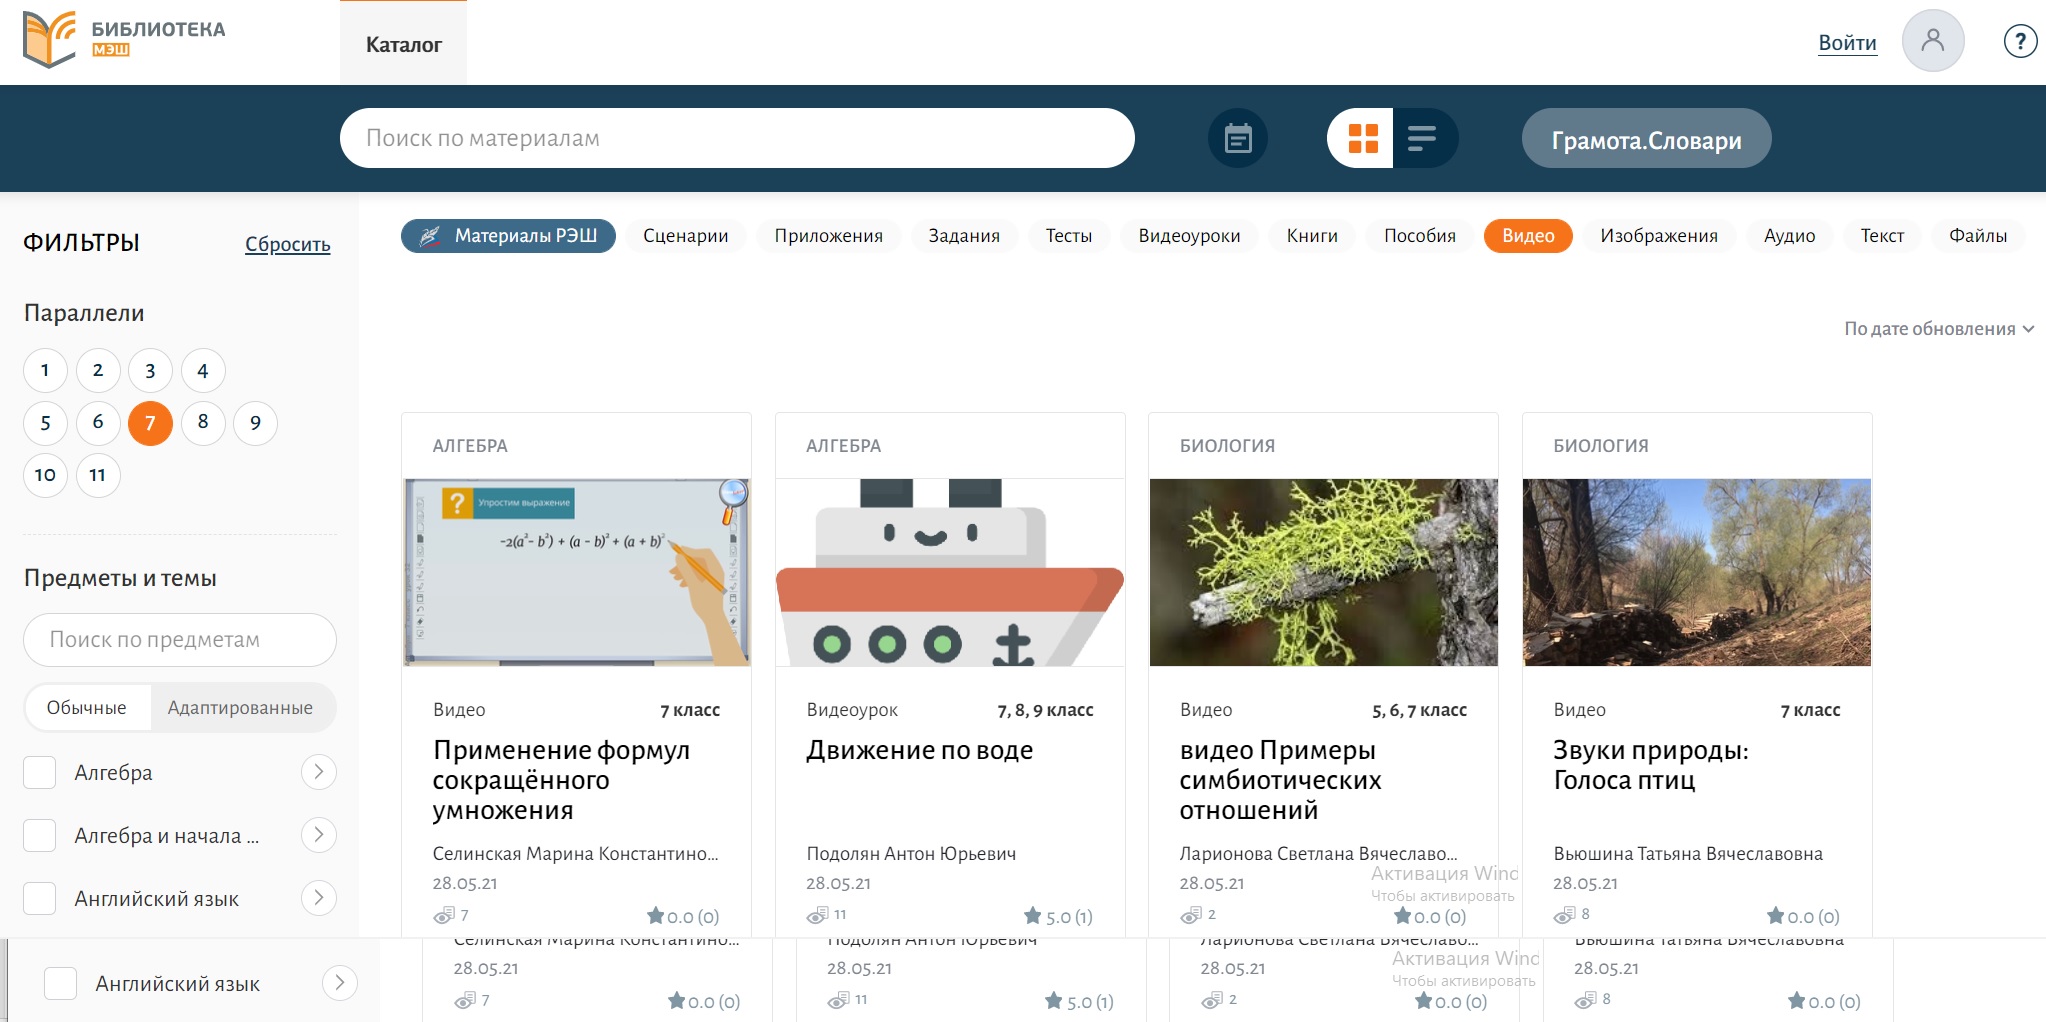Deselect the active Видео filter
The height and width of the screenshot is (1022, 2046).
pos(1528,236)
